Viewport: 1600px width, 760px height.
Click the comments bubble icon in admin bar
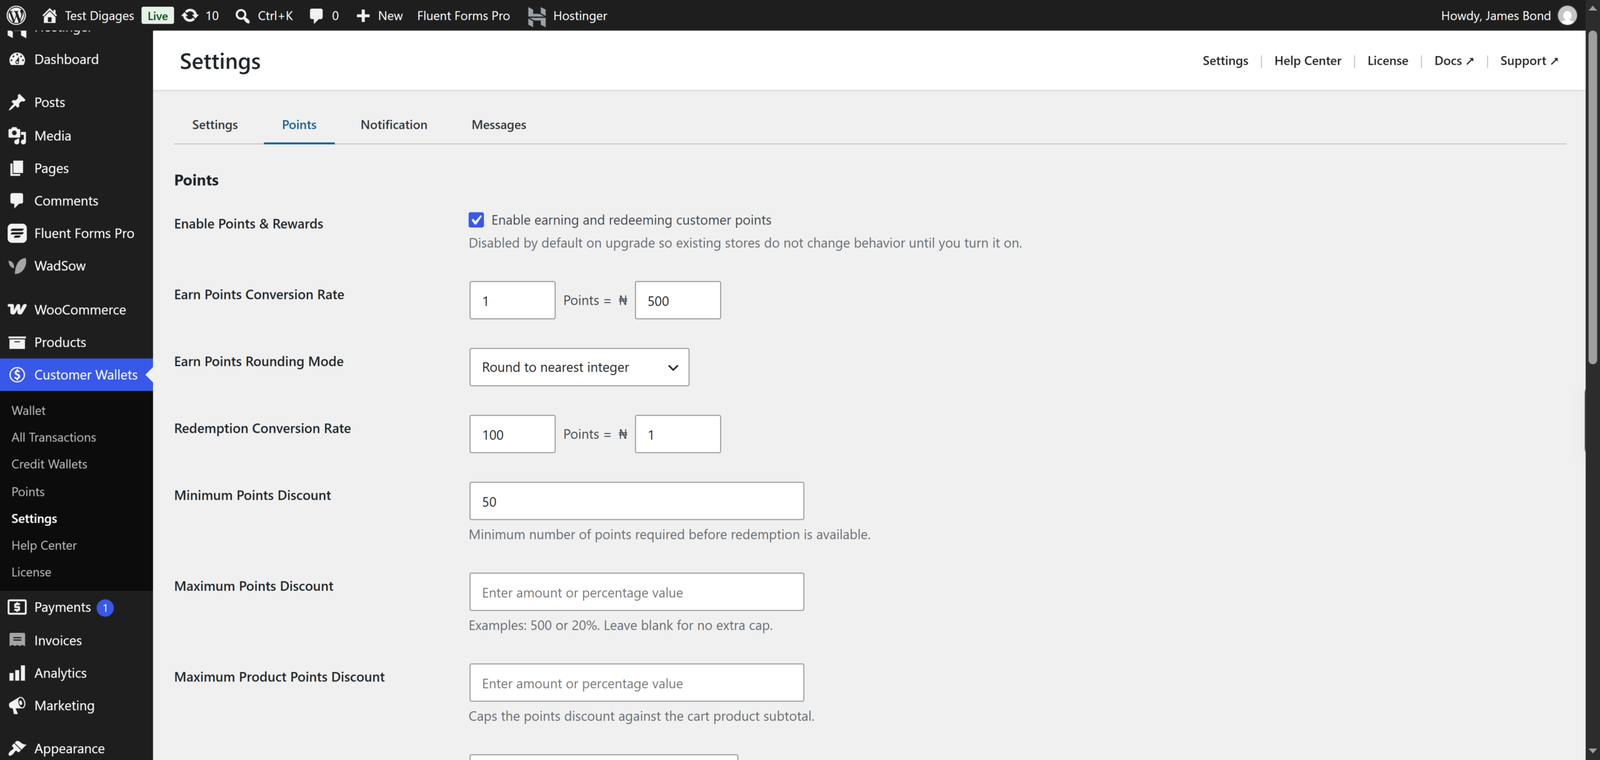pos(316,15)
